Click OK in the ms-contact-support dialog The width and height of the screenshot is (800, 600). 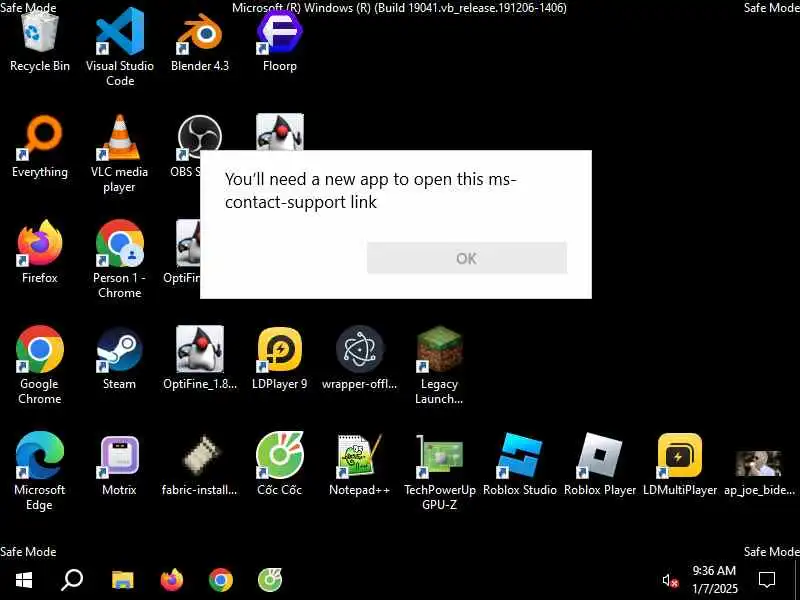pos(466,258)
